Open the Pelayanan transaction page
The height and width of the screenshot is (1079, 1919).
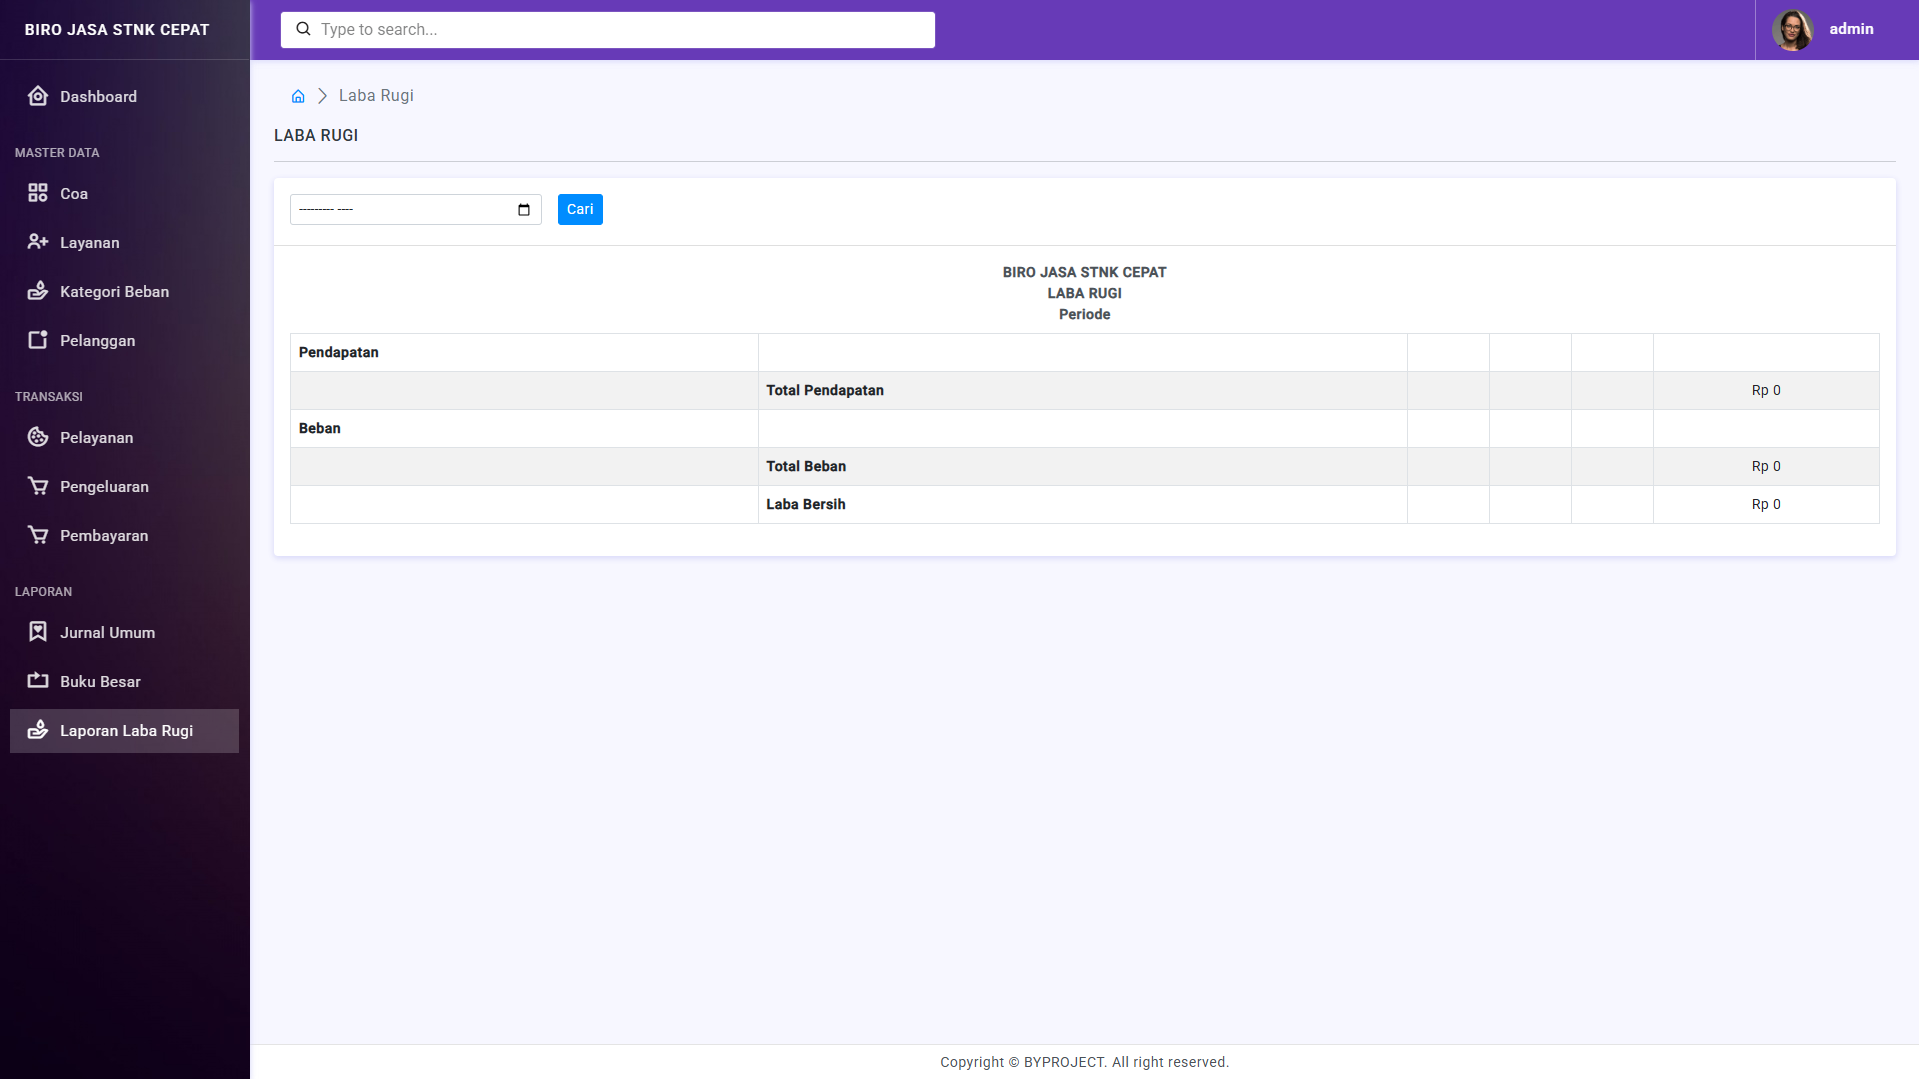click(x=124, y=437)
